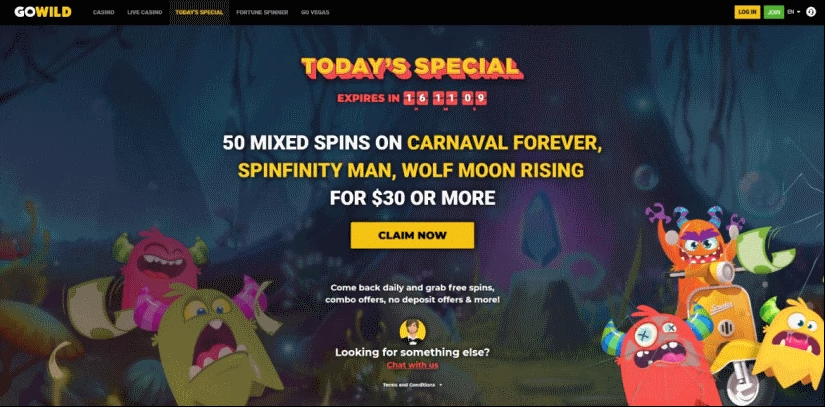Open Fortune Spinner from the navigation

(x=262, y=12)
